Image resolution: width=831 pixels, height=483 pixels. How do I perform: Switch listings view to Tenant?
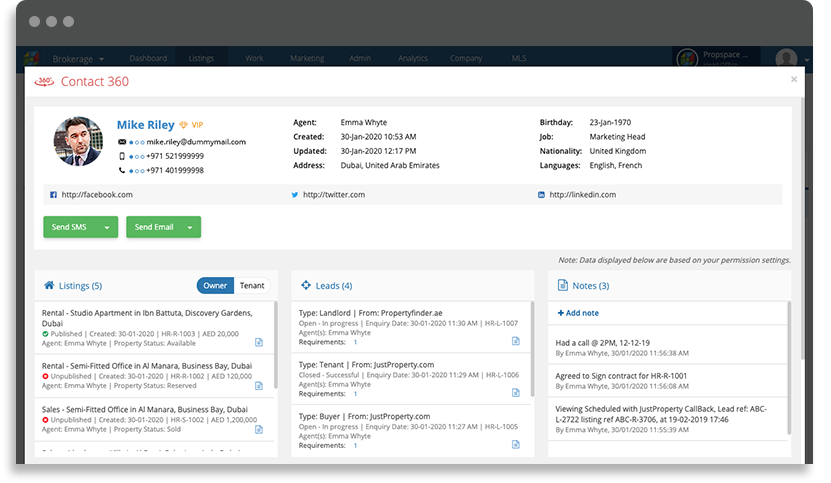coord(252,285)
